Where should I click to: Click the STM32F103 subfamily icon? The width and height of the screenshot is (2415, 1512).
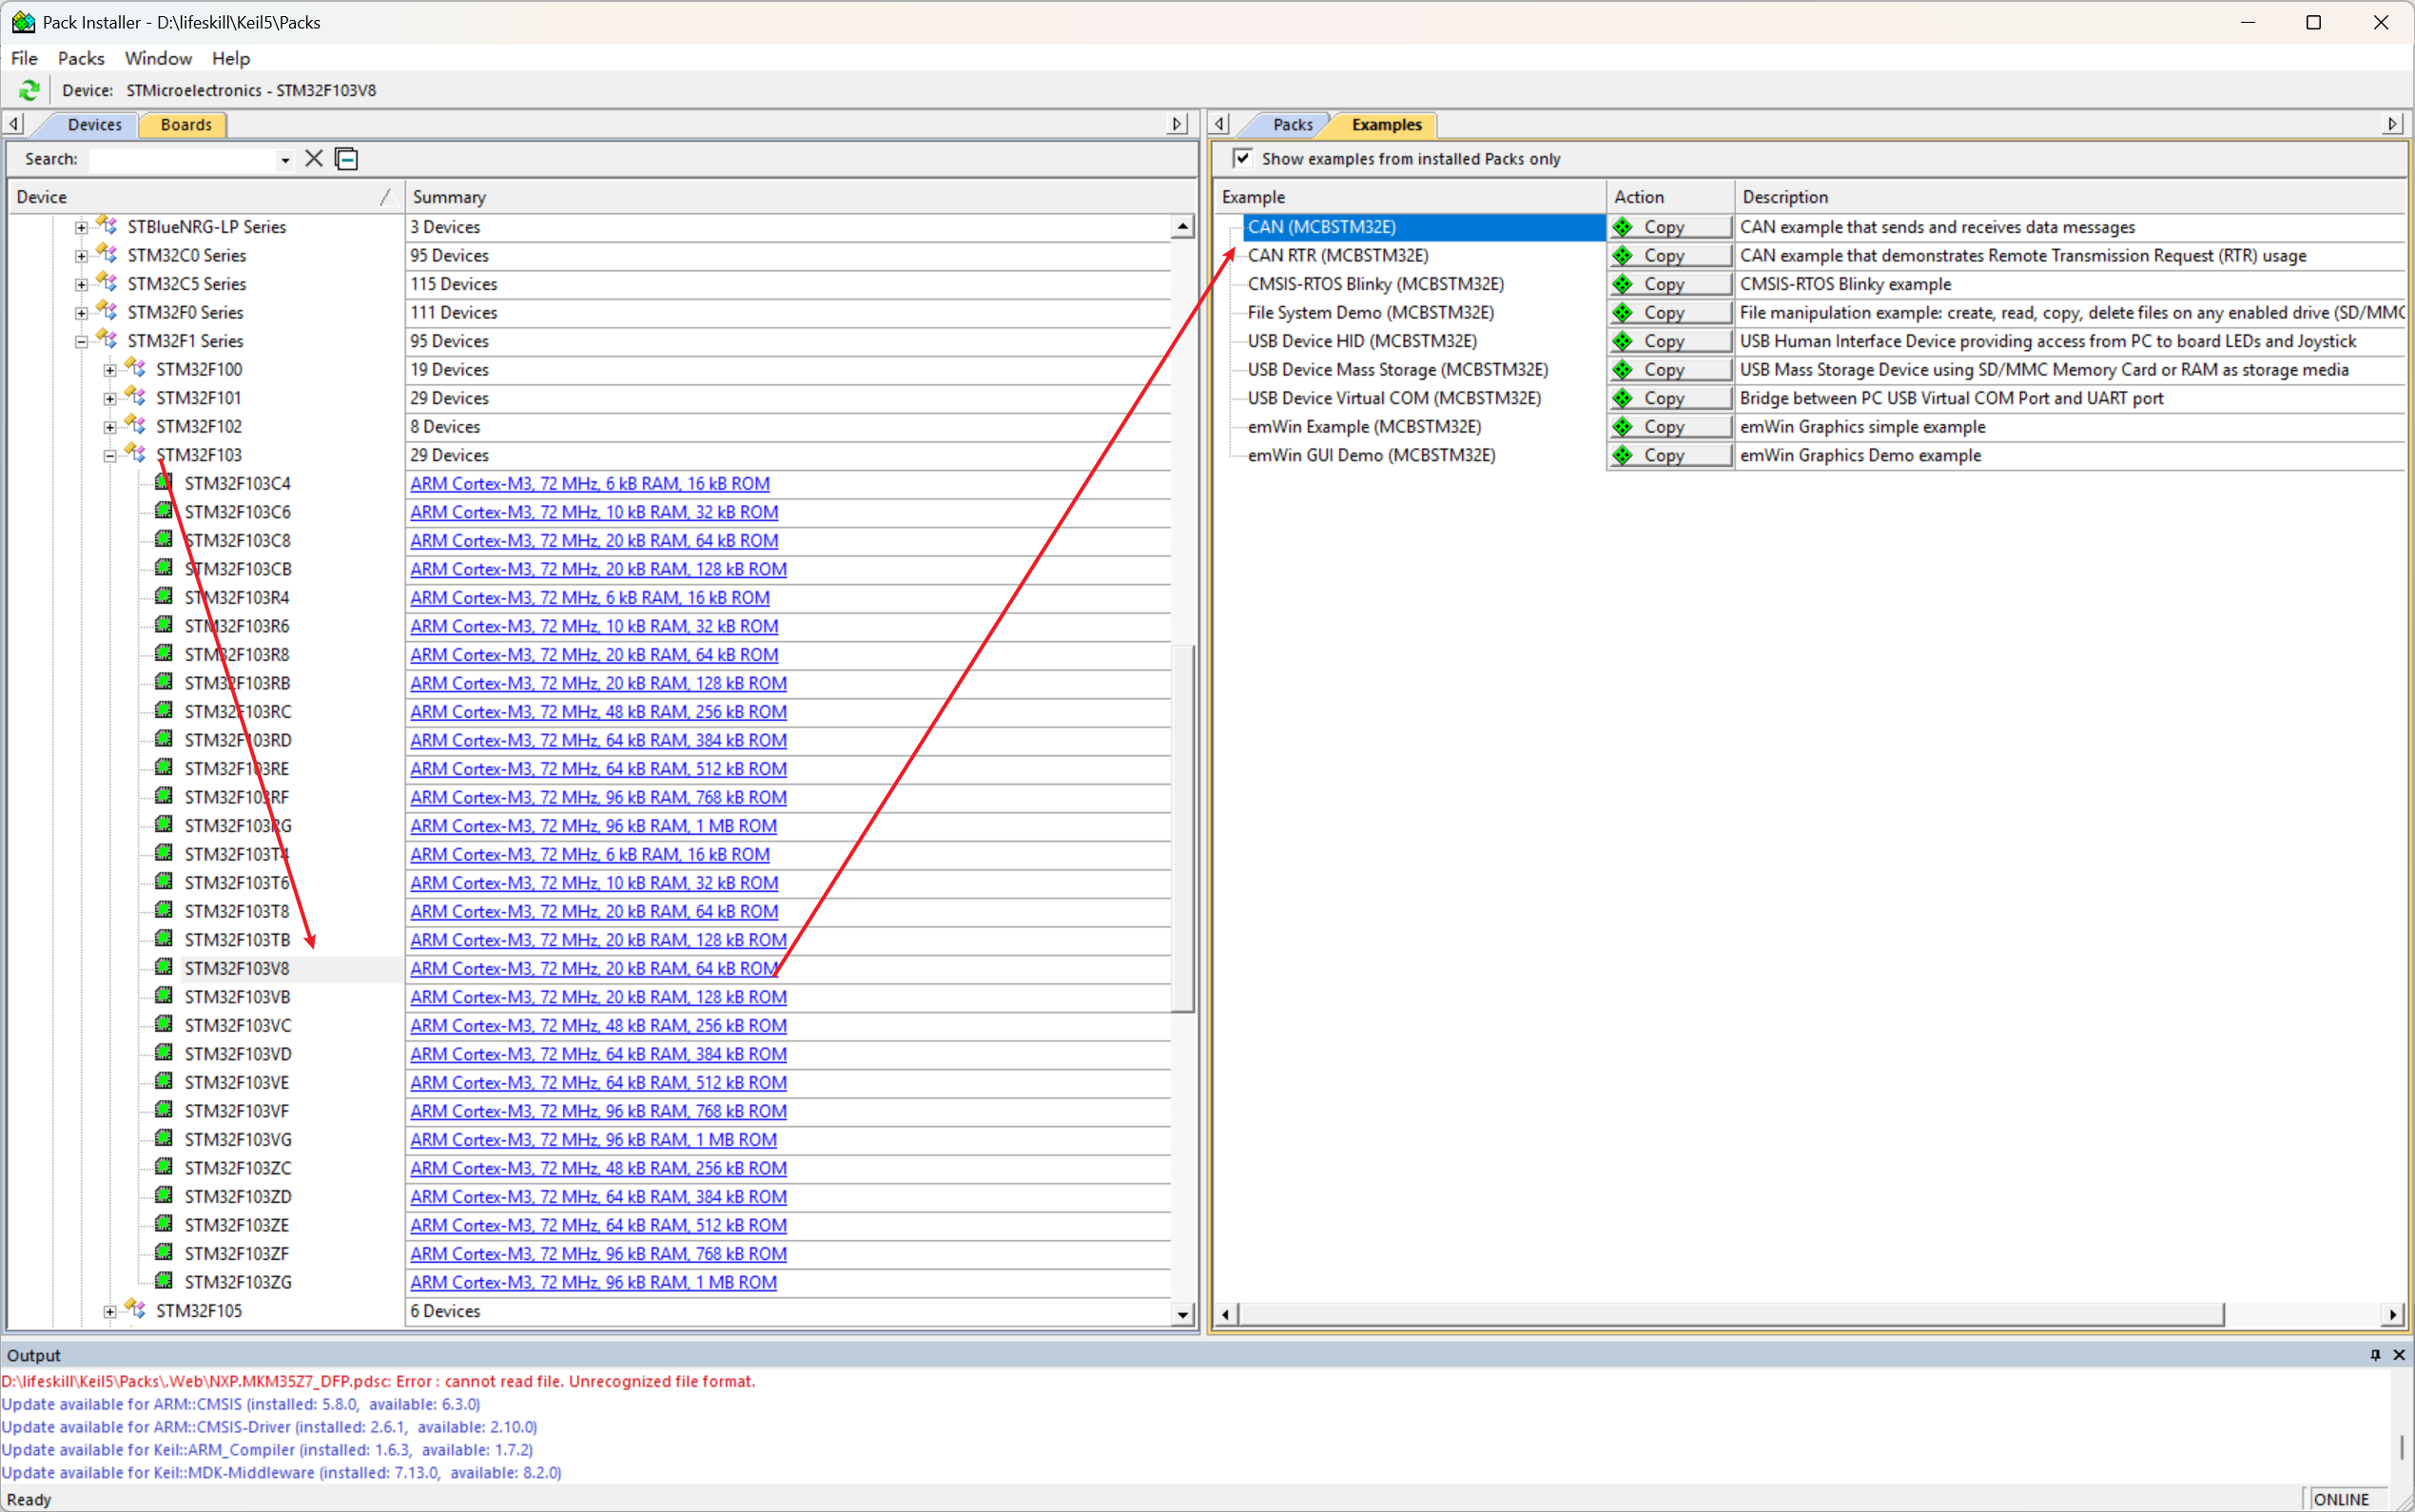tap(135, 454)
